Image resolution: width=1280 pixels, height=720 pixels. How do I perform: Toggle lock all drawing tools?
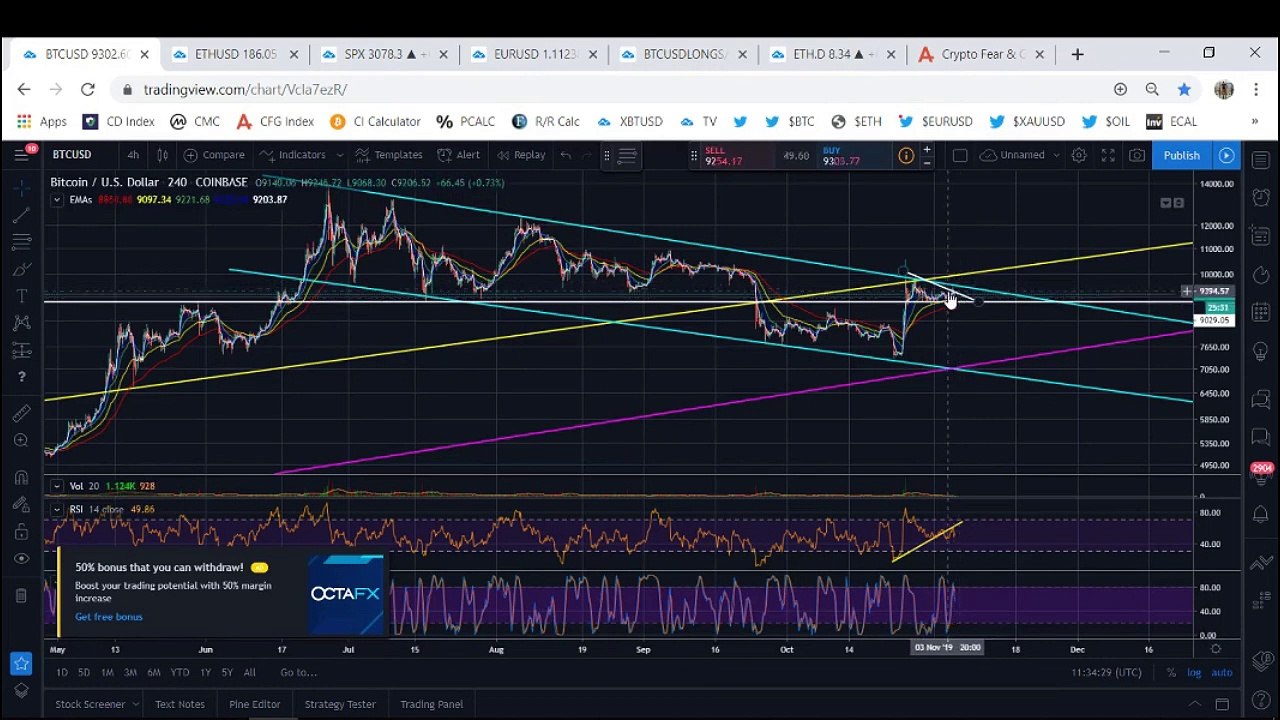[x=21, y=531]
